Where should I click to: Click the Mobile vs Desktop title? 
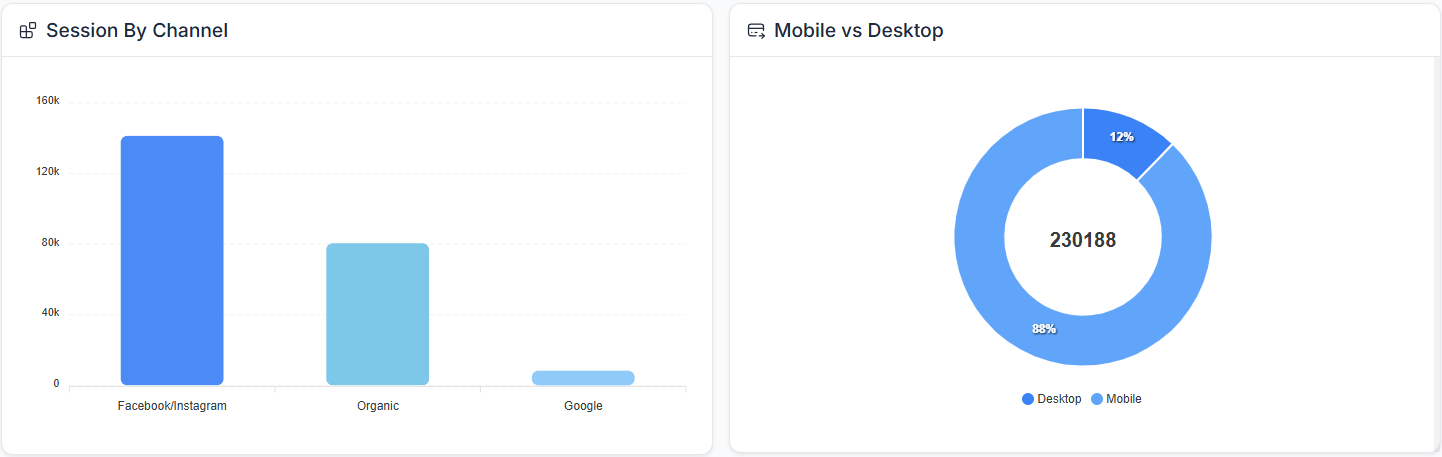click(x=858, y=31)
